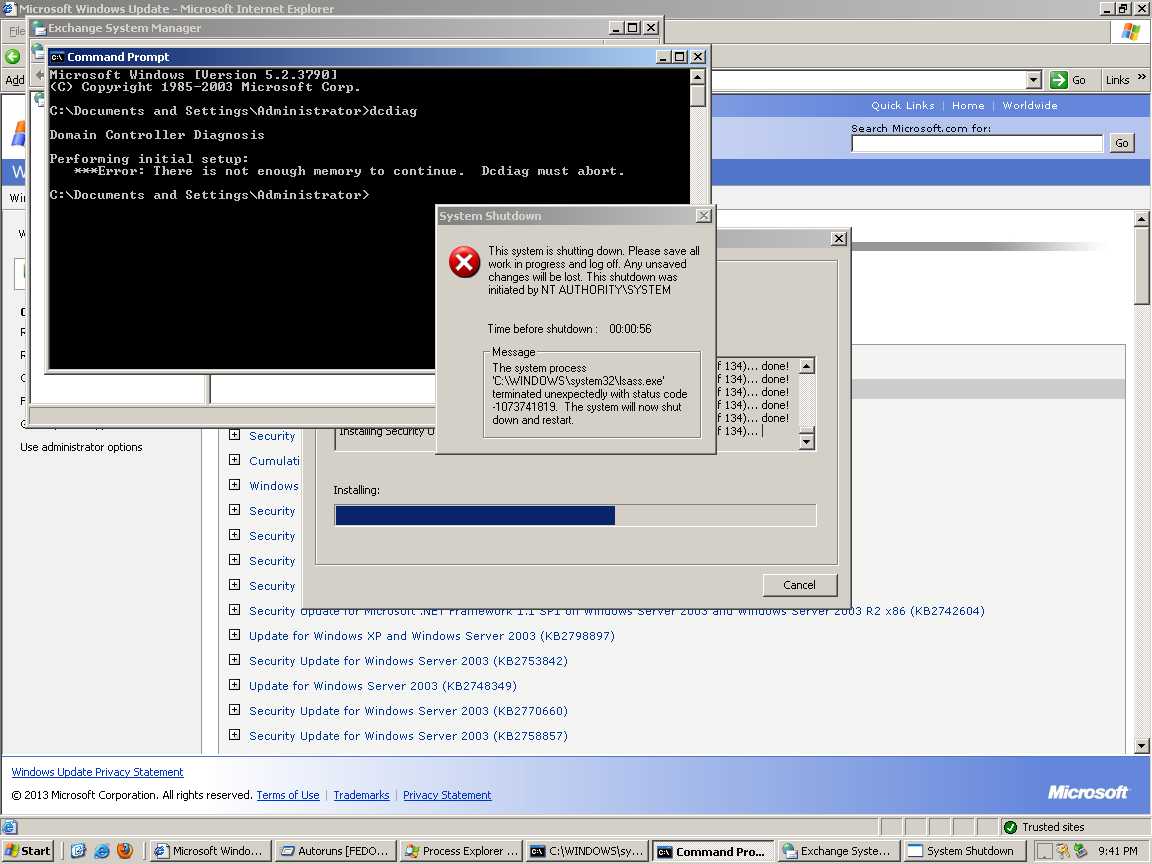Viewport: 1152px width, 864px height.
Task: Expand the KB2798897 update entry
Action: pyautogui.click(x=234, y=635)
